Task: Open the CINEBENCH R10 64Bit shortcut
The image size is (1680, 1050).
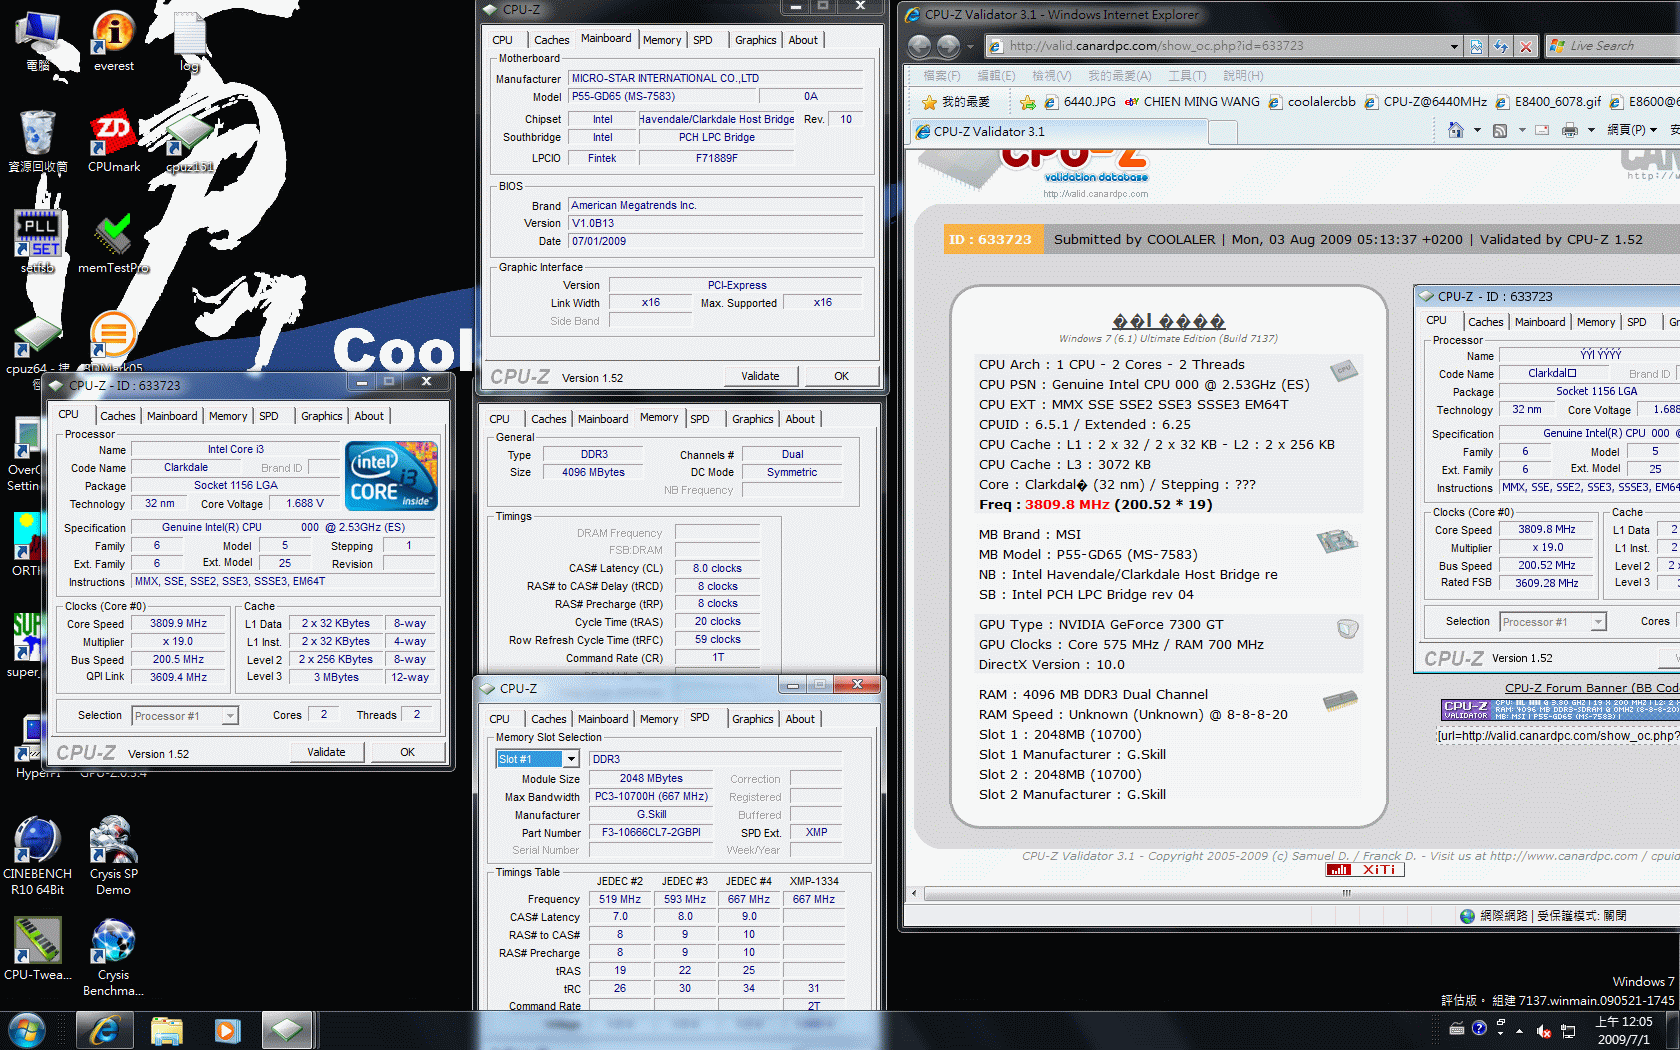Action: click(x=38, y=856)
